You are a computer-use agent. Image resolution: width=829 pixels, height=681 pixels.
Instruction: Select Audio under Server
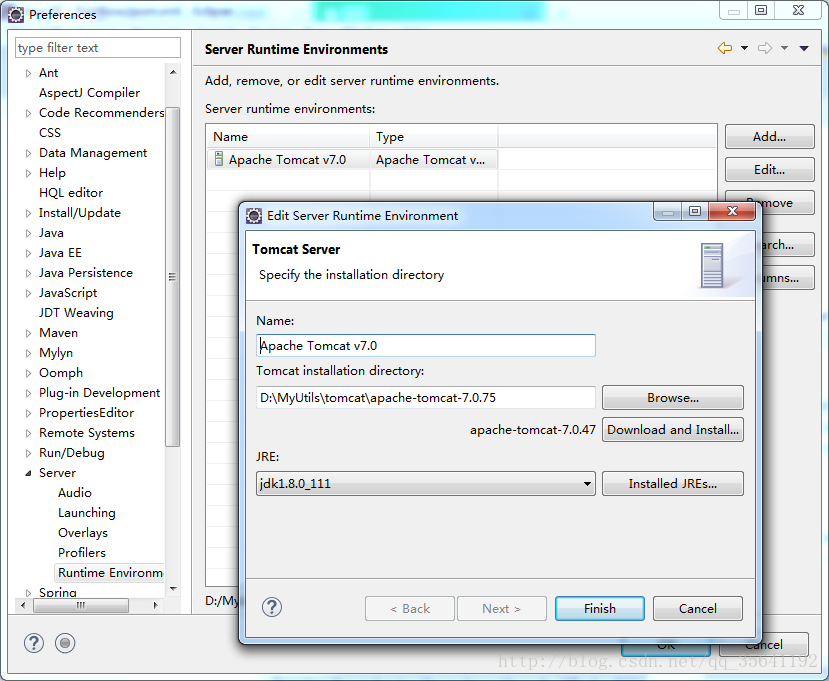(75, 493)
